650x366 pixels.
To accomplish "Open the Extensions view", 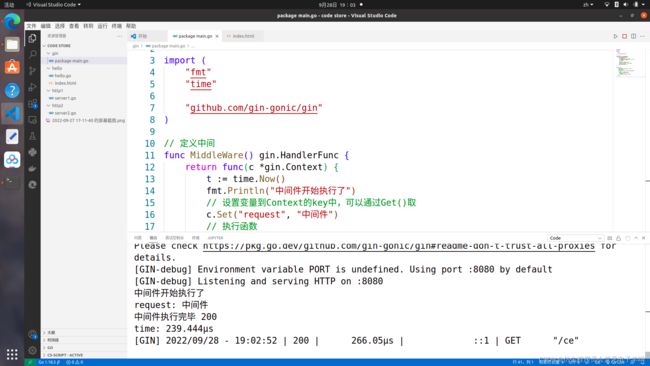I will (x=32, y=104).
